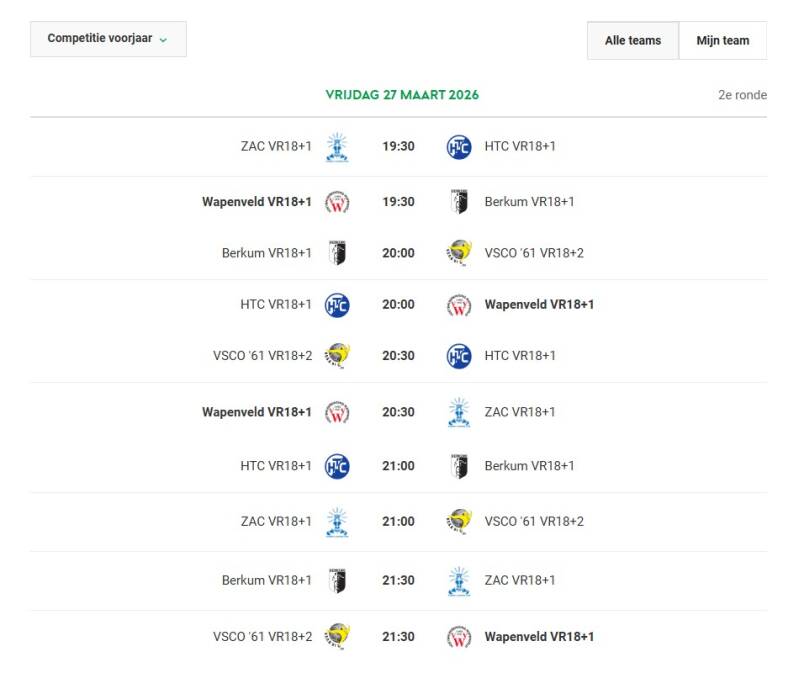
Task: Click the 2e ronde round label
Action: click(742, 95)
